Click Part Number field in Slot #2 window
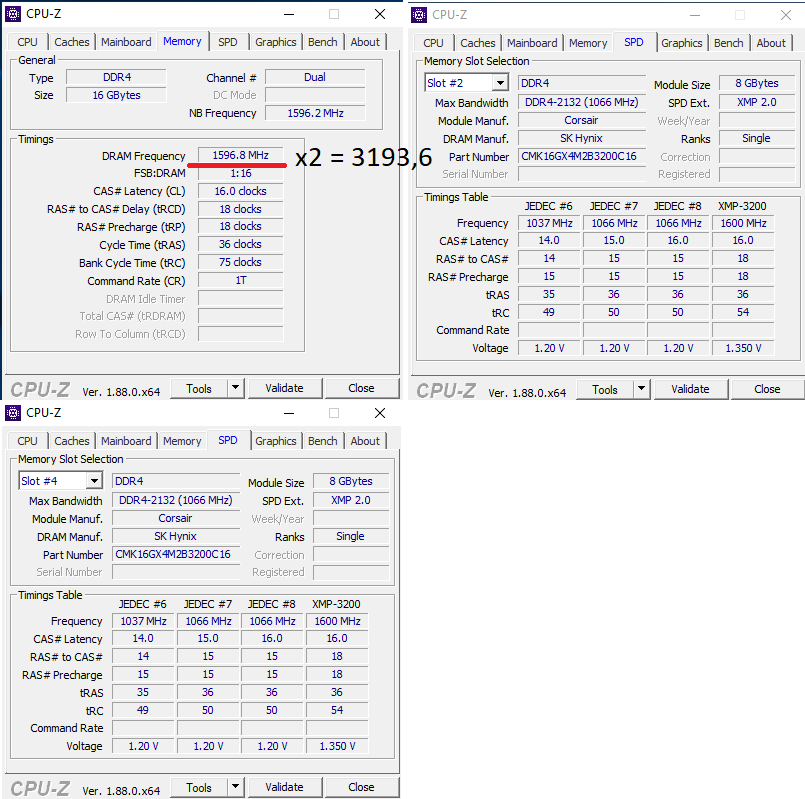The height and width of the screenshot is (799, 805). (x=582, y=156)
